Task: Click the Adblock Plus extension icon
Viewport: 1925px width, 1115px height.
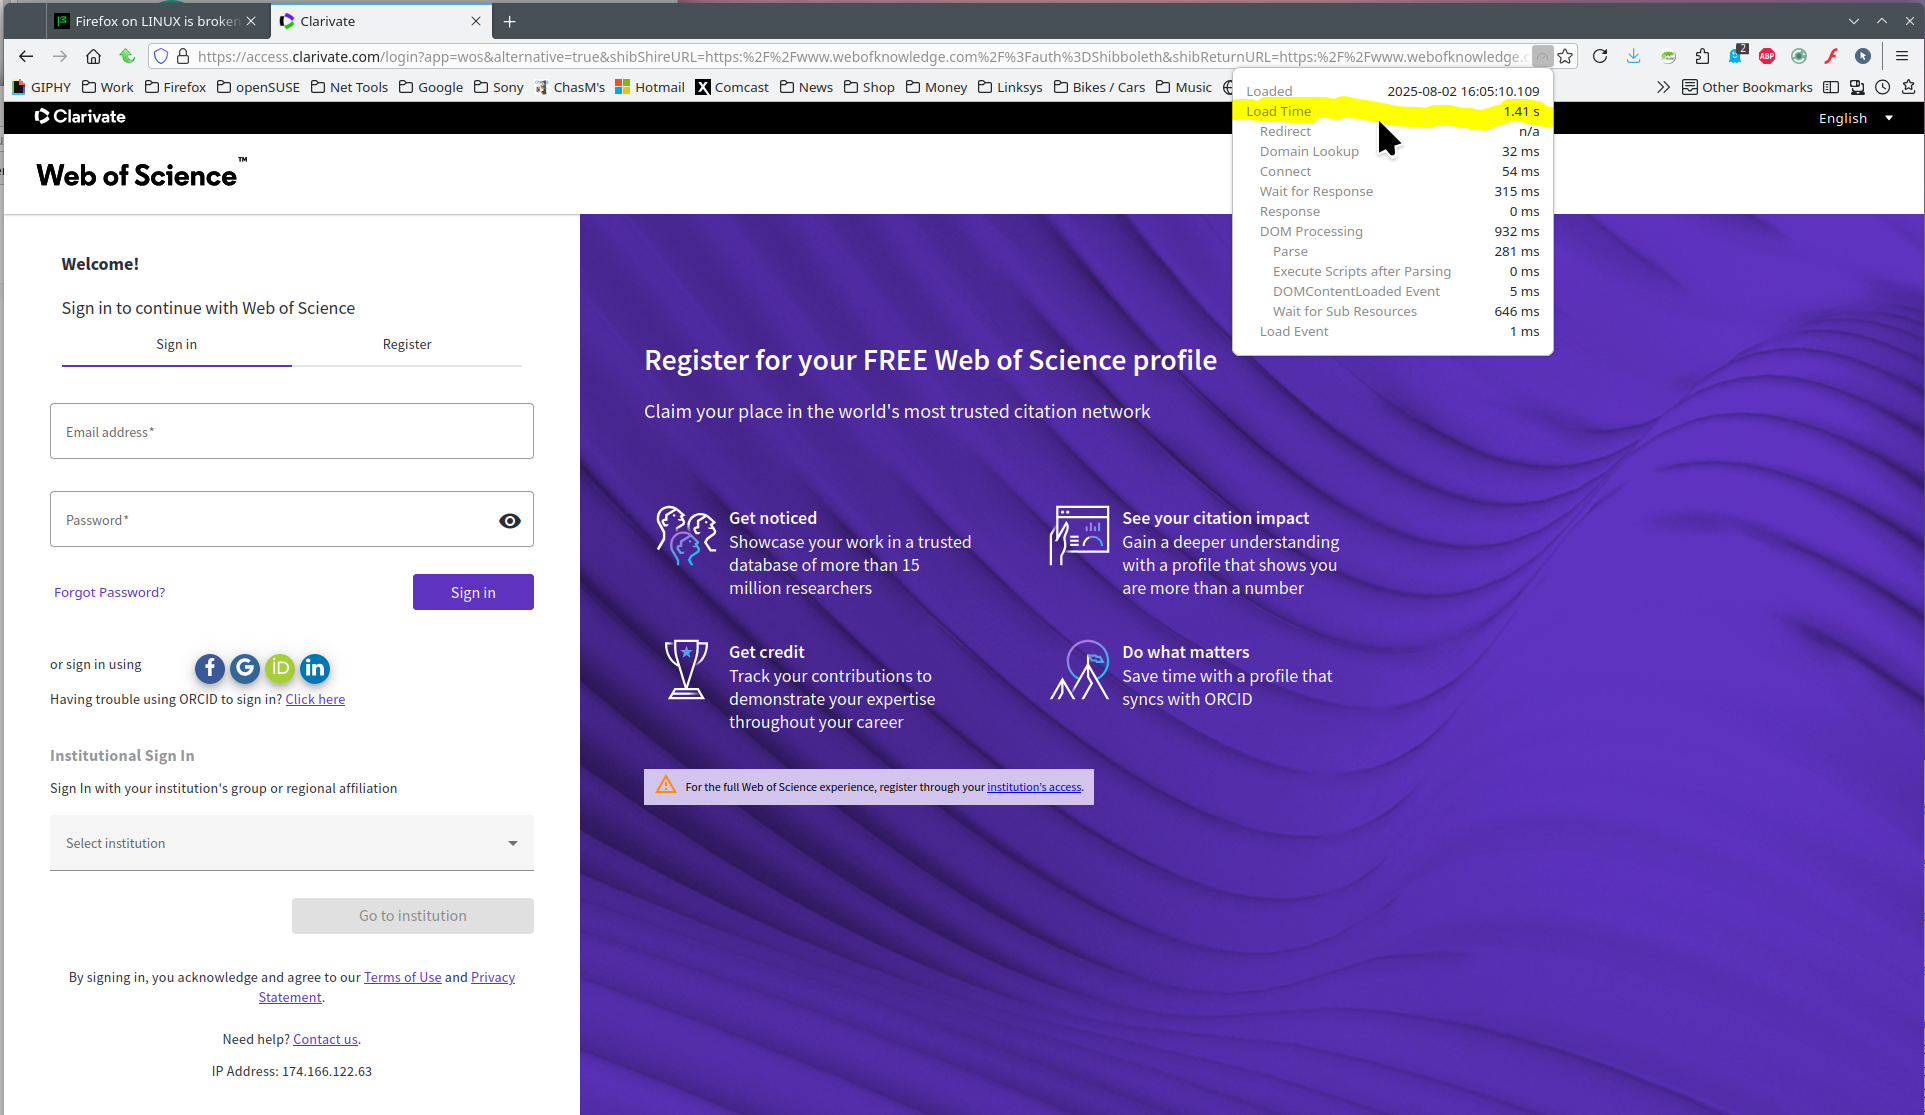Action: pos(1767,56)
